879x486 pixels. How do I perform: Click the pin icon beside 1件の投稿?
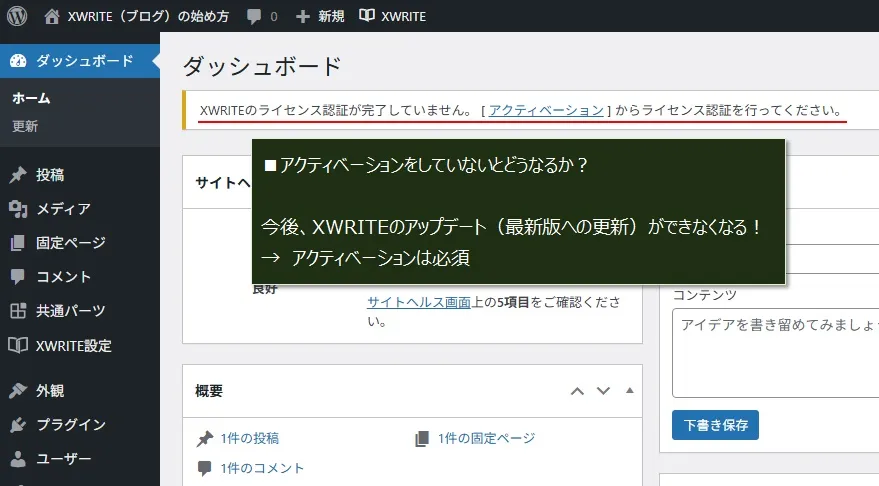click(205, 438)
